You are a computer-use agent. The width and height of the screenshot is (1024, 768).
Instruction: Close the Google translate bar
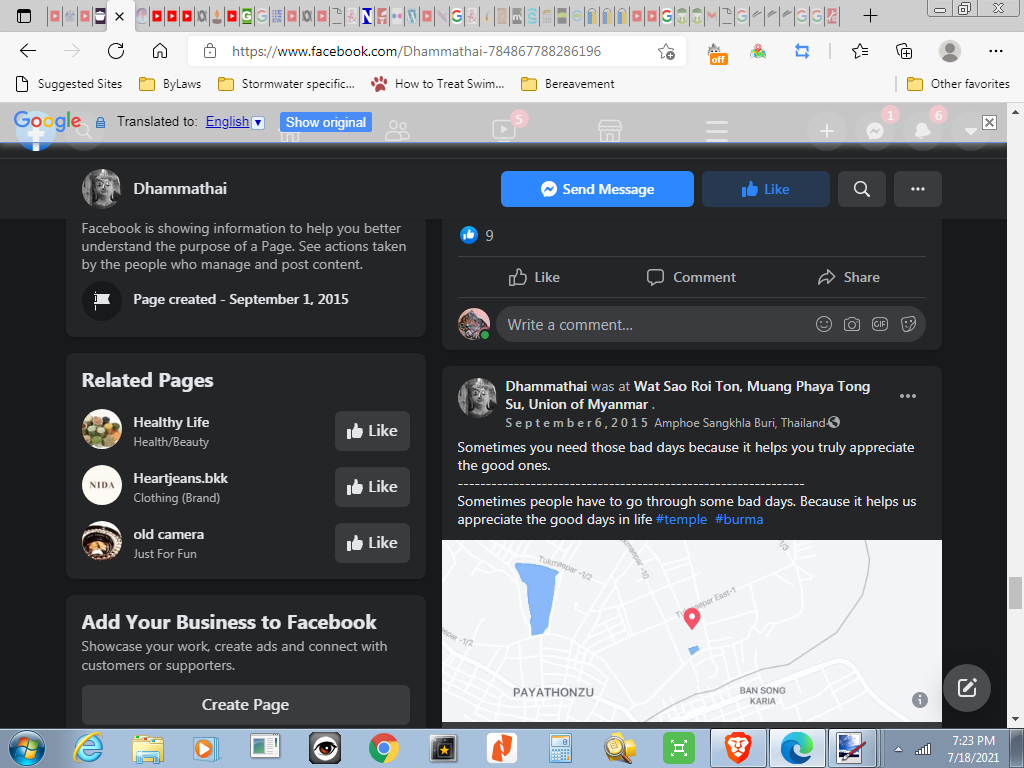click(x=989, y=122)
